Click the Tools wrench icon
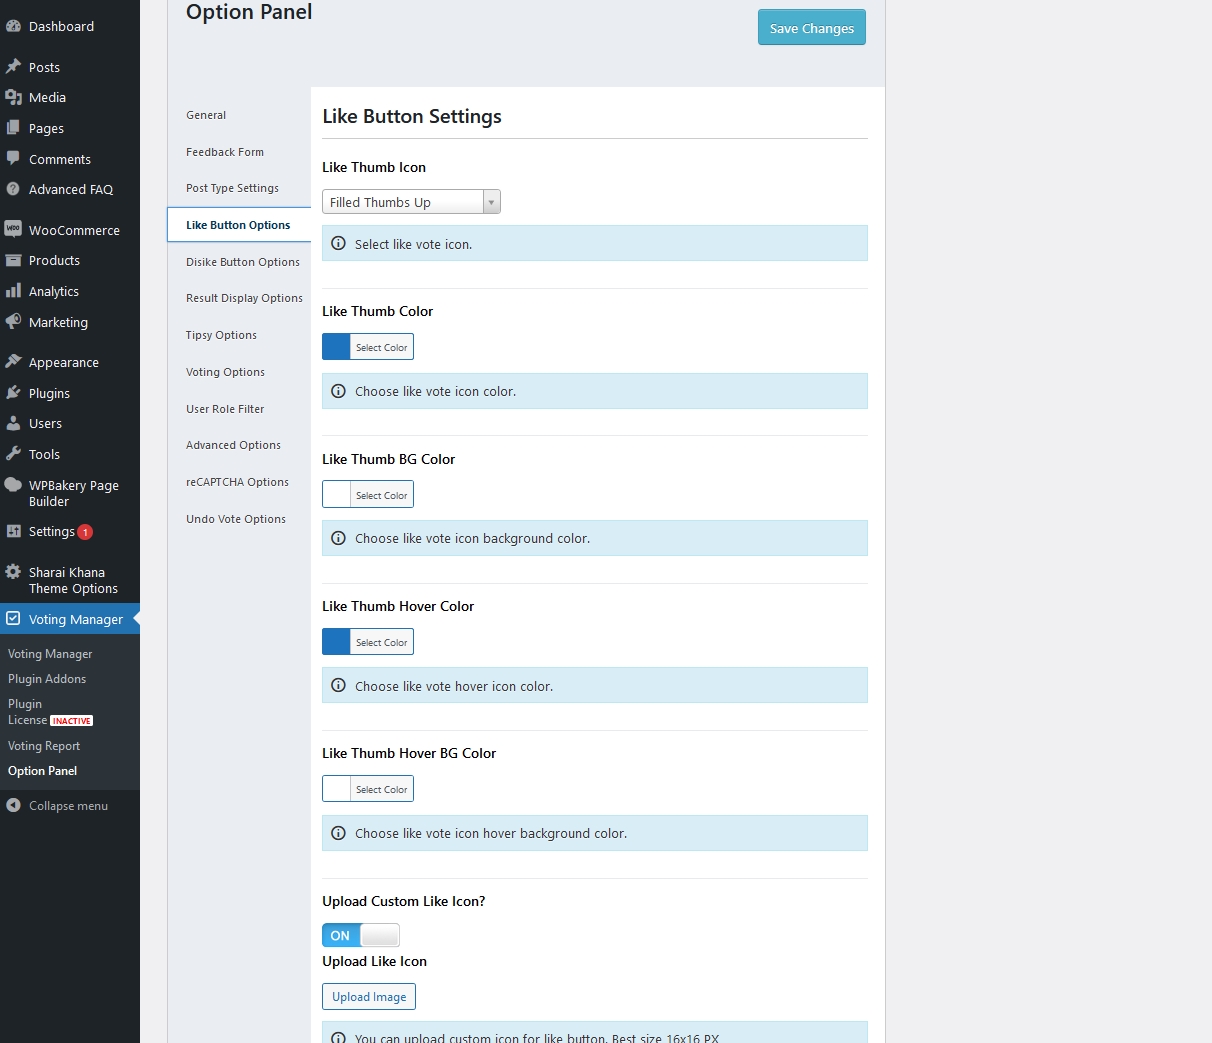Viewport: 1212px width, 1043px height. (x=13, y=454)
